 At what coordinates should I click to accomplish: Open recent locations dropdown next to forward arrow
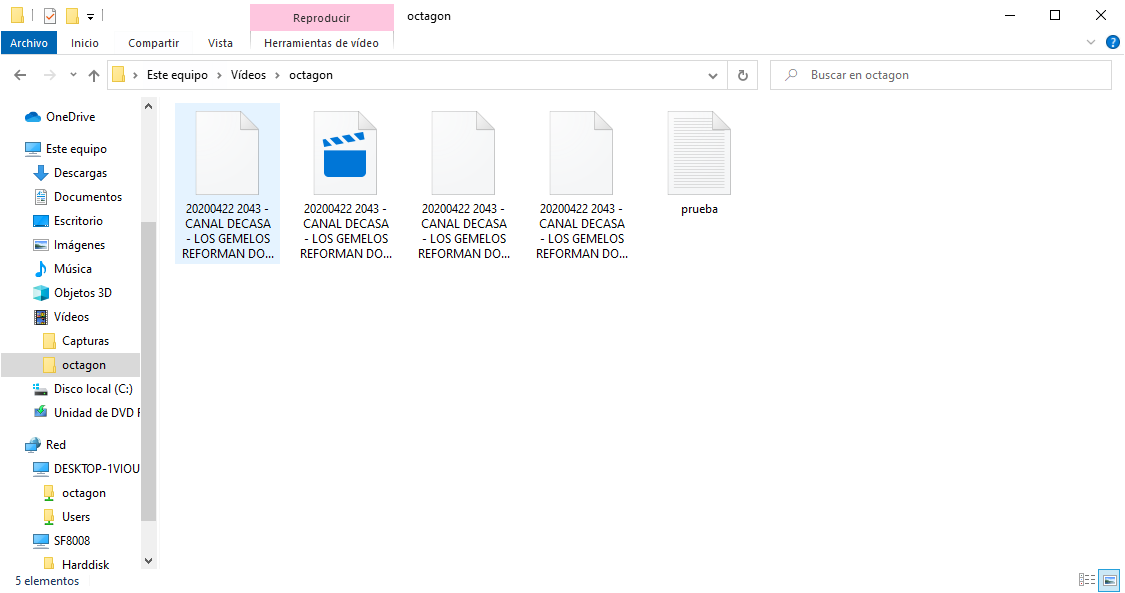73,75
